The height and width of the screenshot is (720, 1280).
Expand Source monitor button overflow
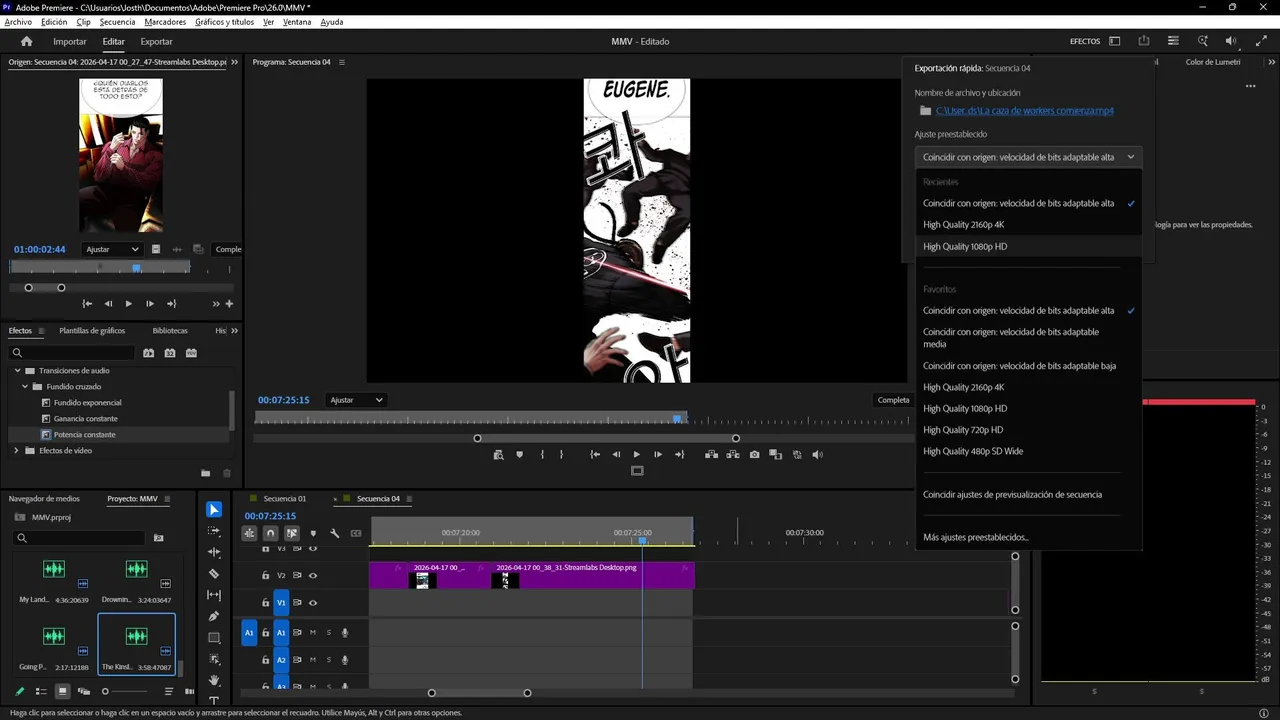pos(216,304)
